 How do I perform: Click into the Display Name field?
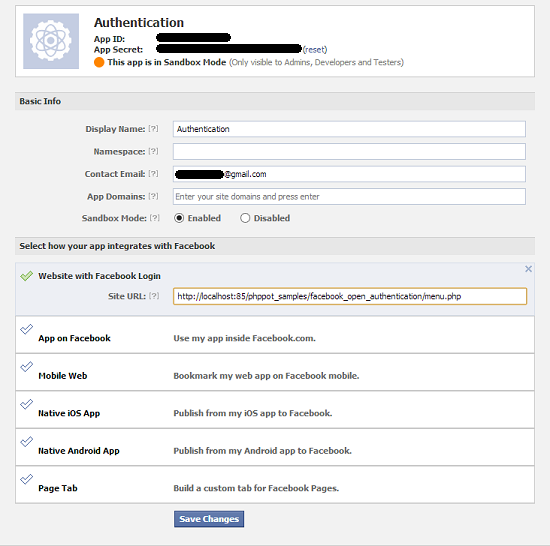349,129
